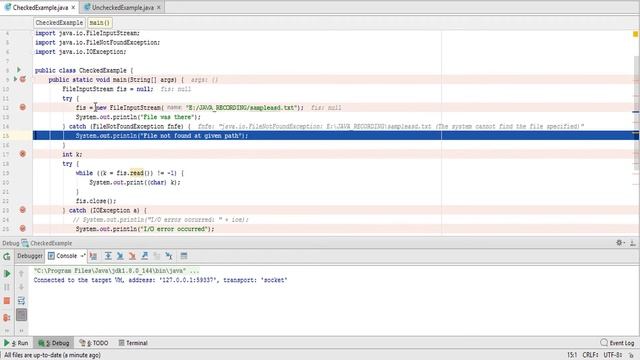Open the Run tool window
The image size is (640, 360).
tap(16, 343)
